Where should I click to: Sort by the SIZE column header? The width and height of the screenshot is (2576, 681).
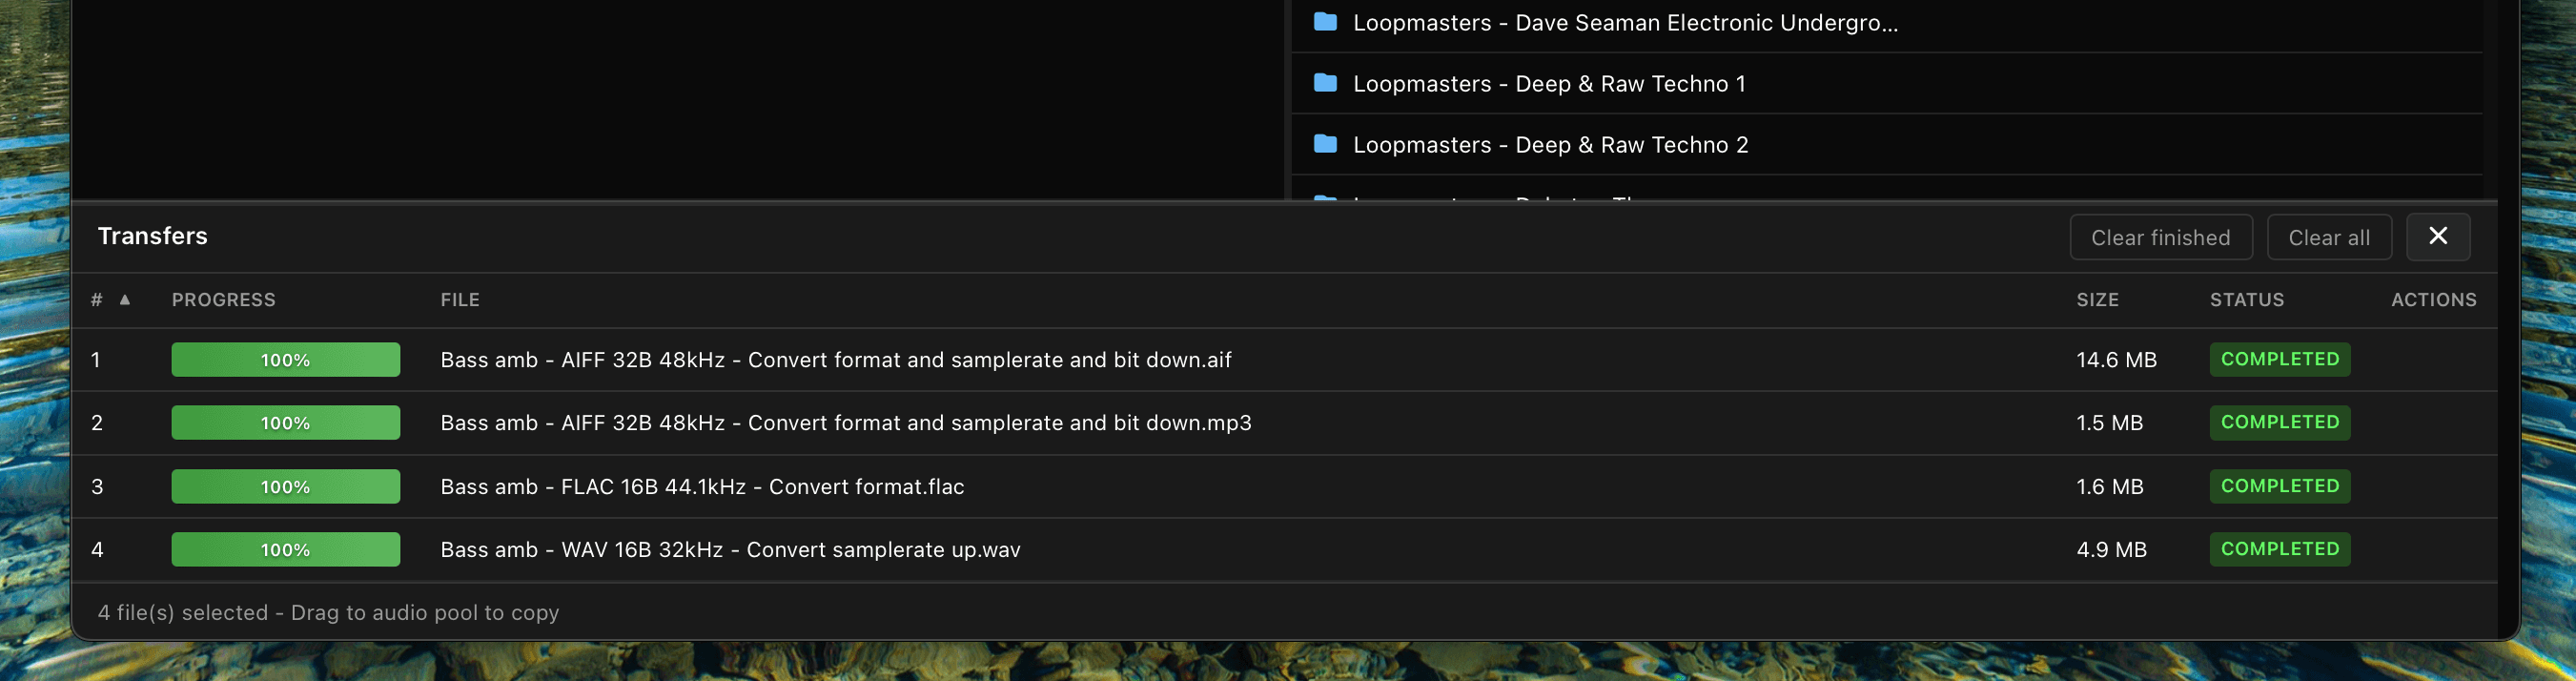(2097, 299)
